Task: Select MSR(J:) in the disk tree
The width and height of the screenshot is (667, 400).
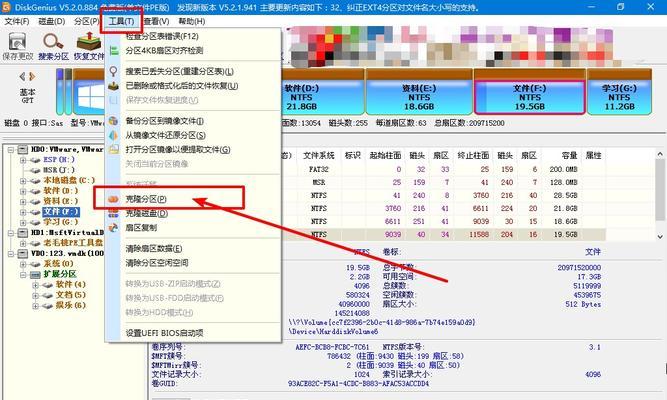Action: coord(59,170)
